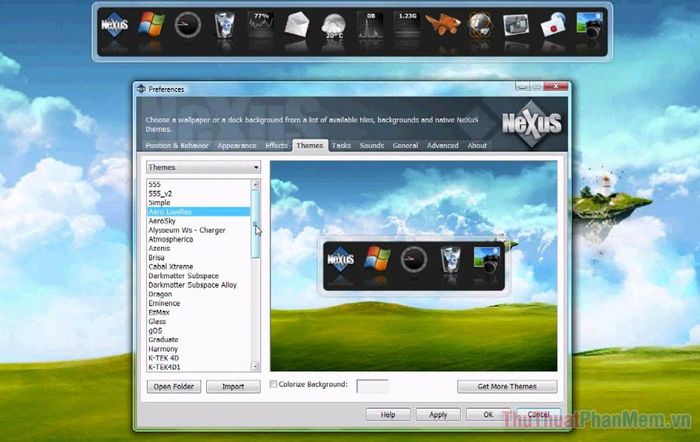Image resolution: width=700 pixels, height=442 pixels.
Task: Click the theme list scrollbar thumb
Action: pos(255,224)
